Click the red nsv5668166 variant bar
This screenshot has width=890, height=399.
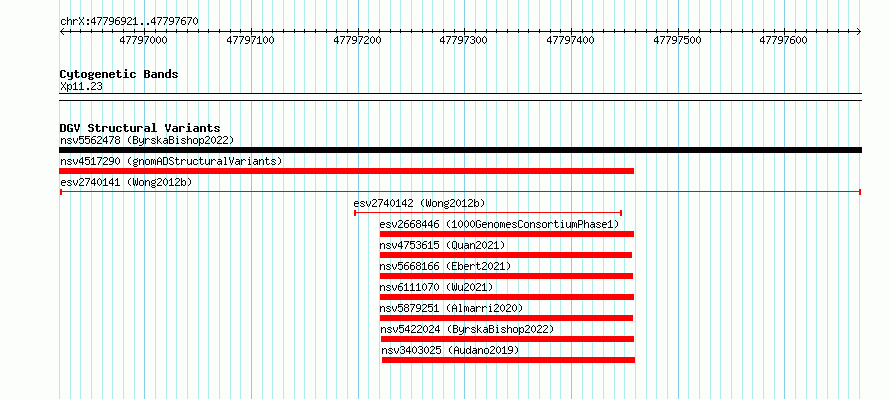(506, 276)
